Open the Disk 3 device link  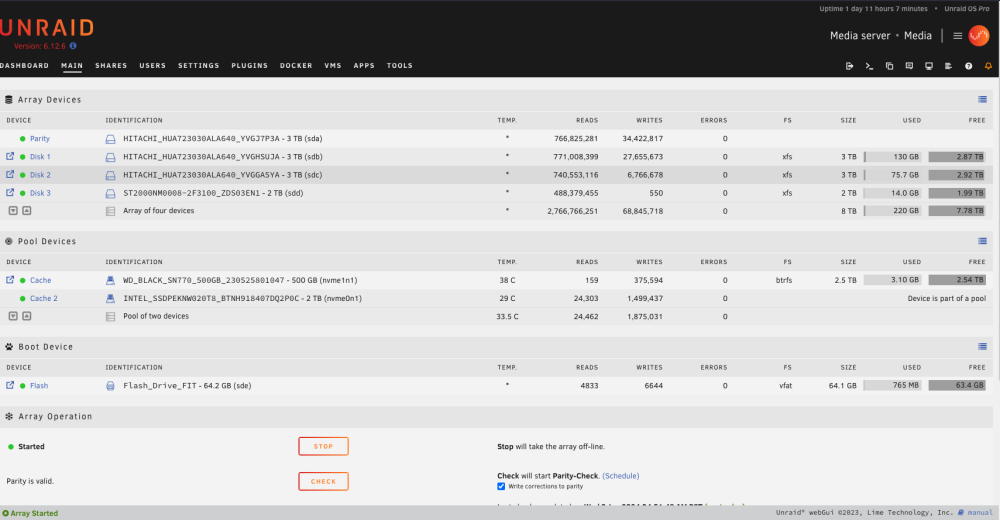(40, 193)
